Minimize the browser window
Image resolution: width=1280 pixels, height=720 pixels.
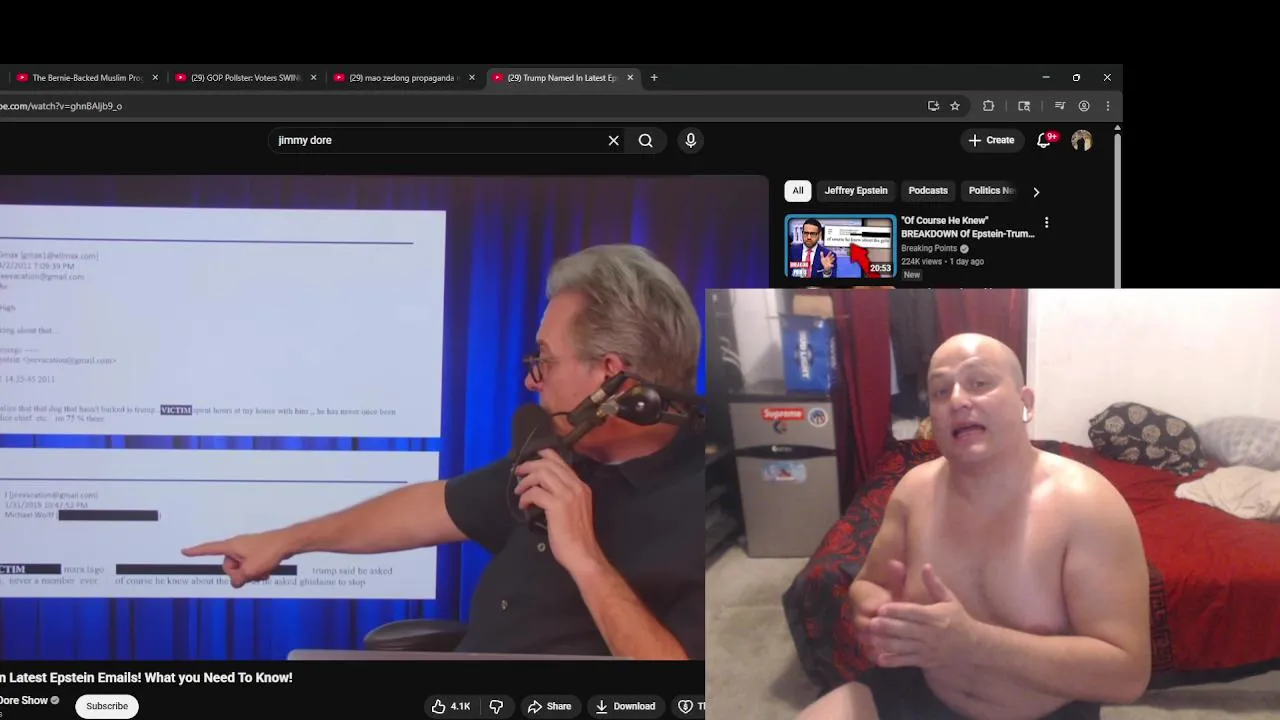click(x=1045, y=77)
